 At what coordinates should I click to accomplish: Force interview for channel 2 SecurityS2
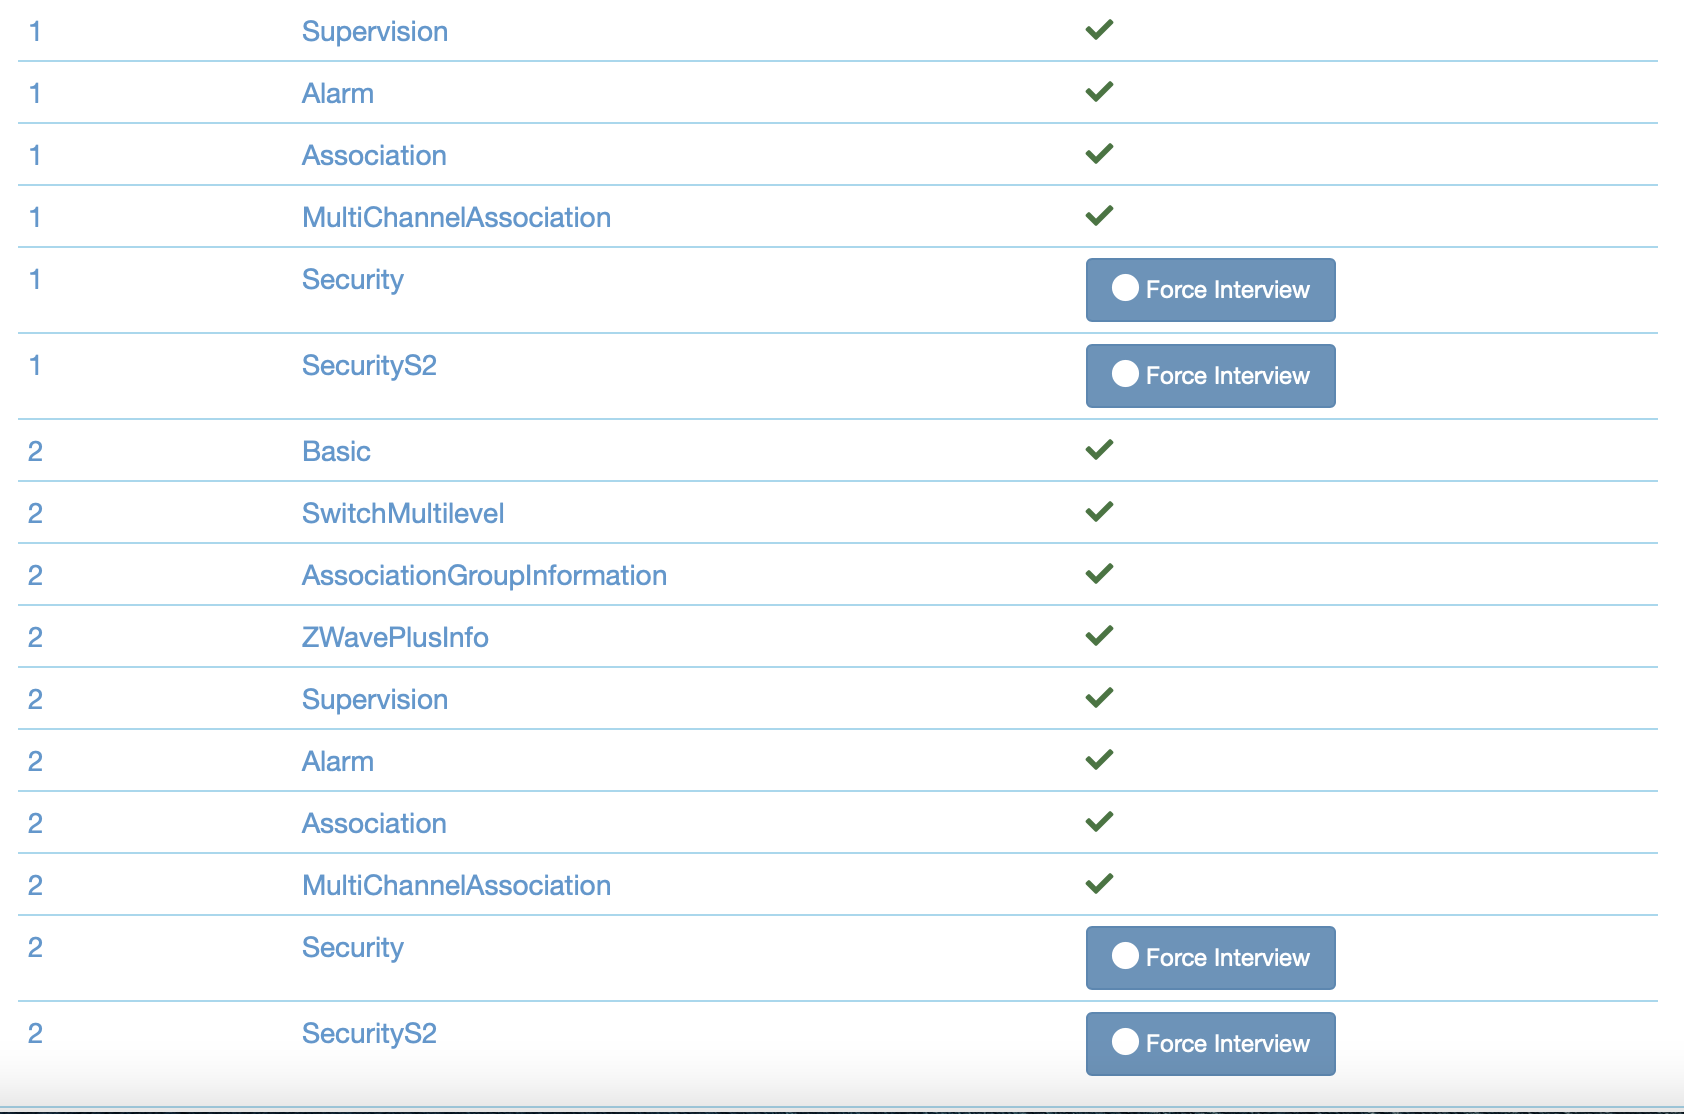point(1210,1044)
